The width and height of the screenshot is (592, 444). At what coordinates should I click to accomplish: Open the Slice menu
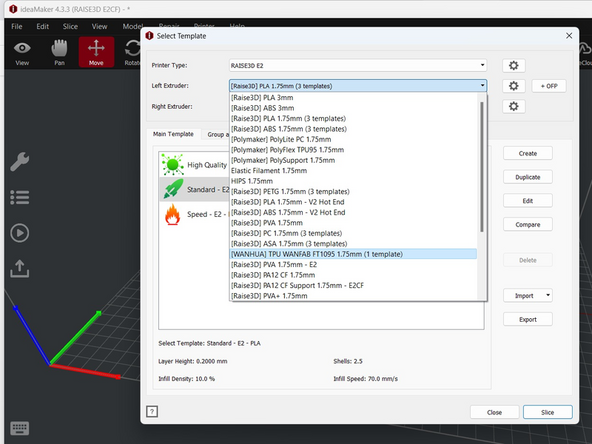[70, 26]
